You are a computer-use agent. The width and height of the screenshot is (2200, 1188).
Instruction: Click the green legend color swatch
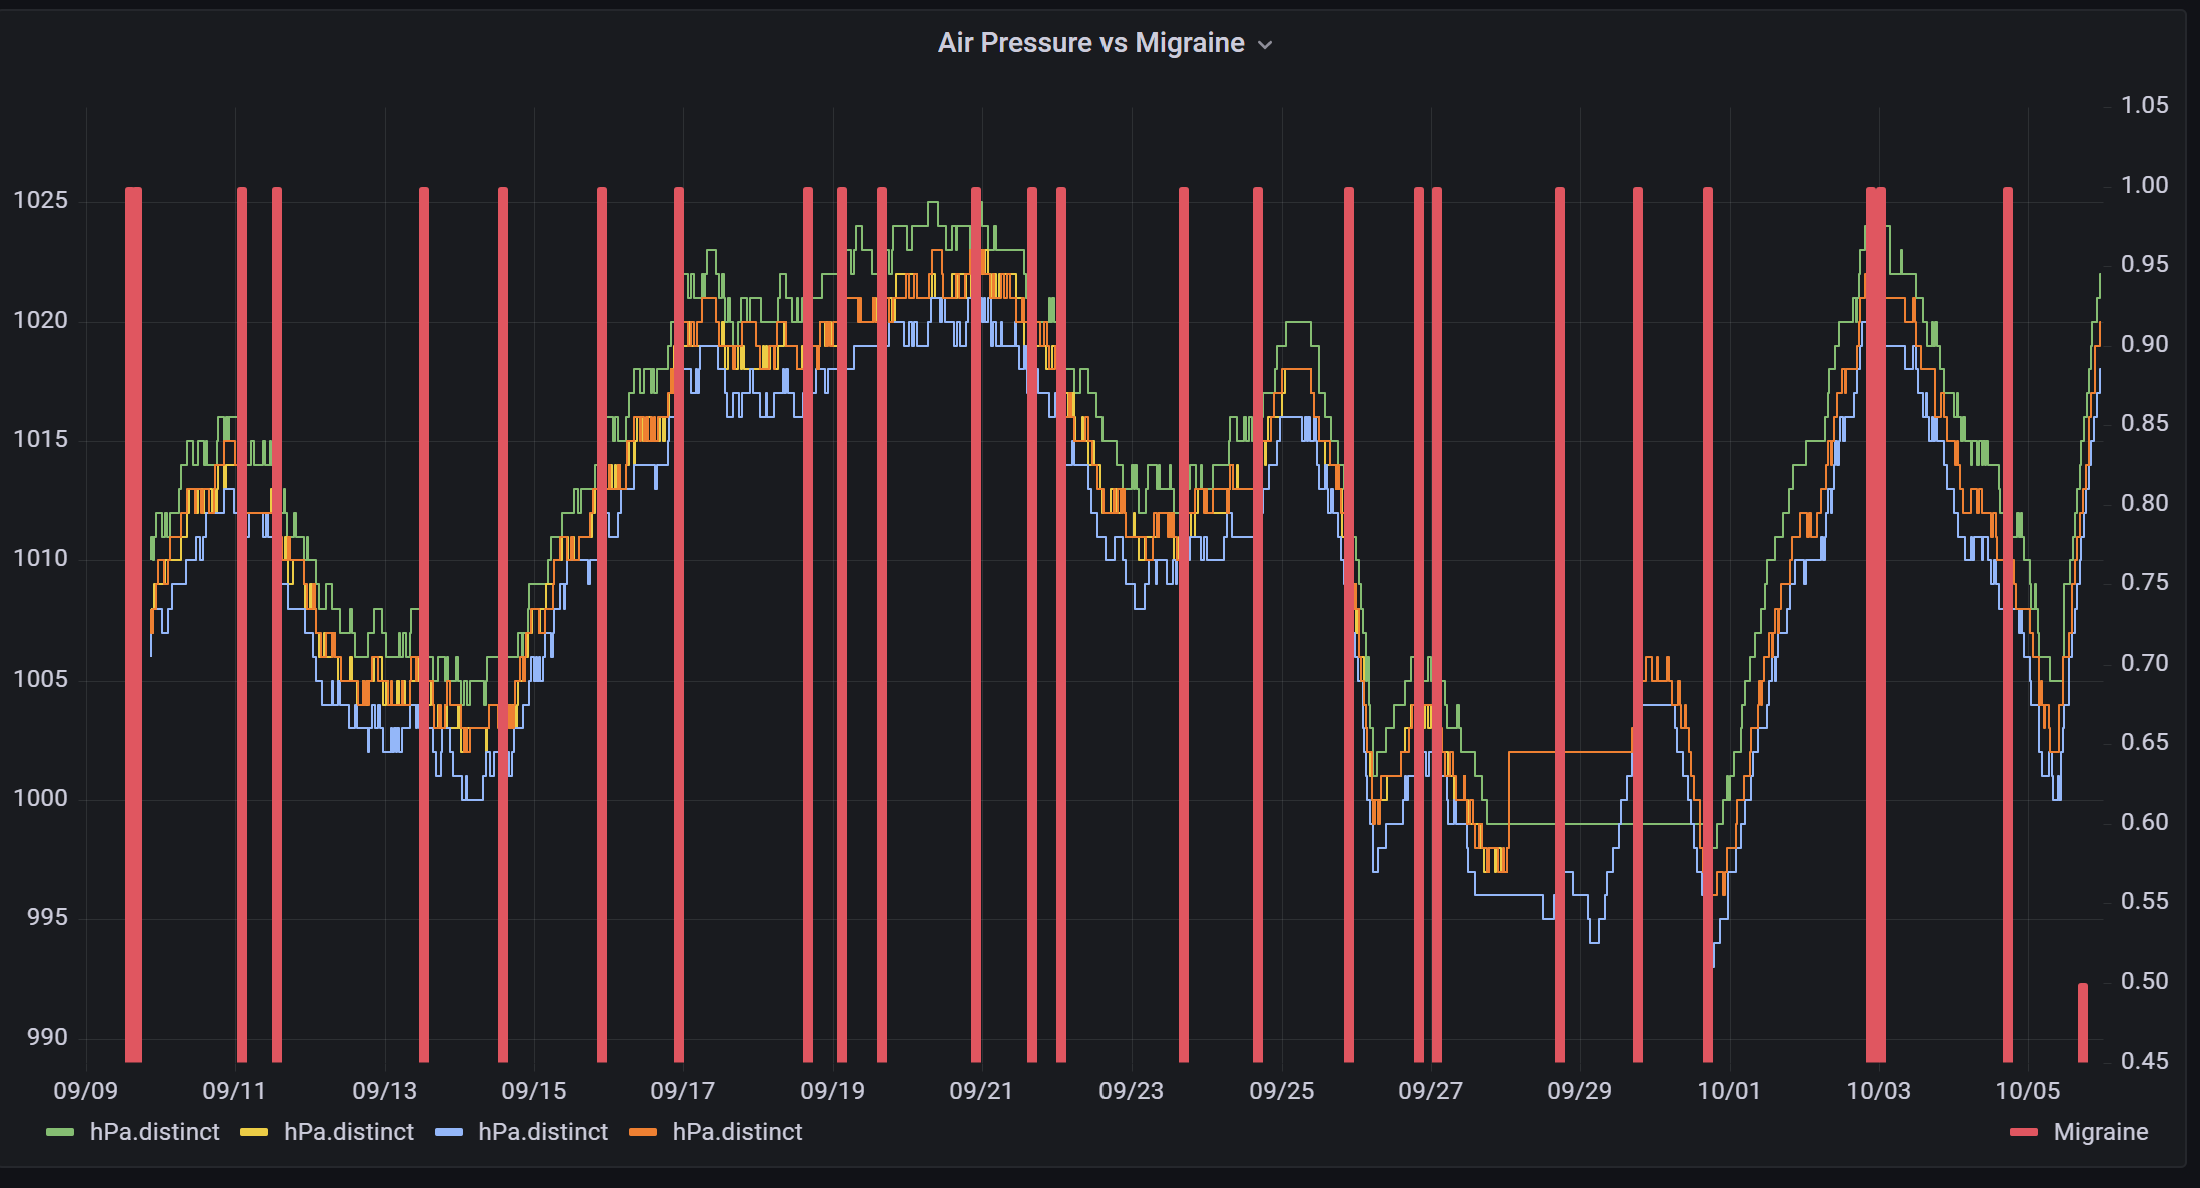(58, 1132)
